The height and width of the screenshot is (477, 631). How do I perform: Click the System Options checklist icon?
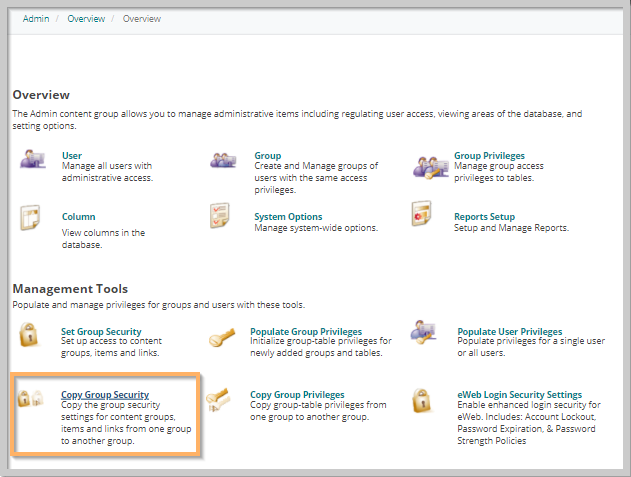tap(220, 215)
